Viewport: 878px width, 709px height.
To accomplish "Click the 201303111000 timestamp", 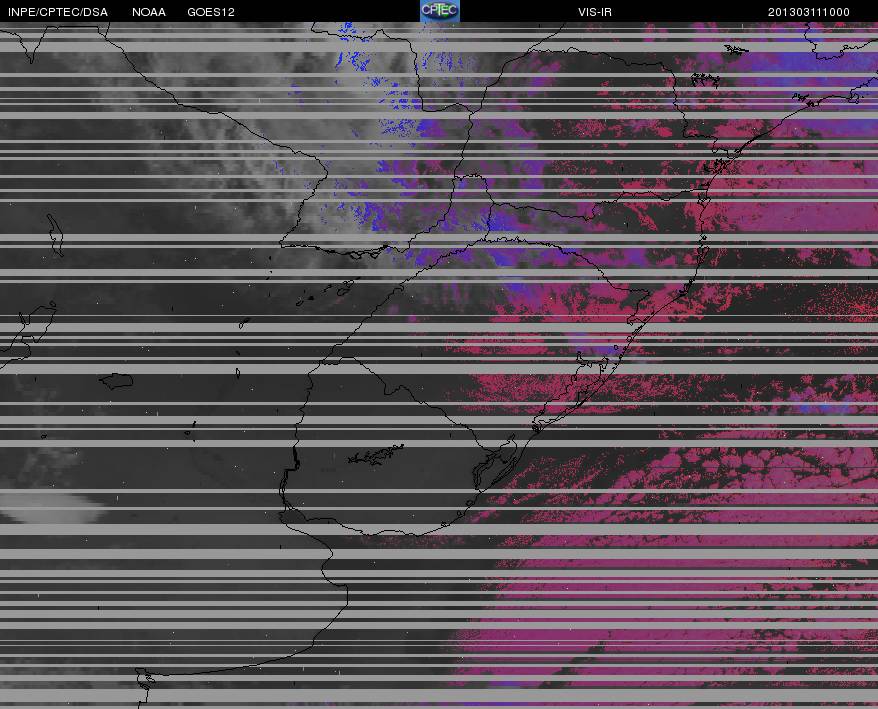I will (809, 12).
